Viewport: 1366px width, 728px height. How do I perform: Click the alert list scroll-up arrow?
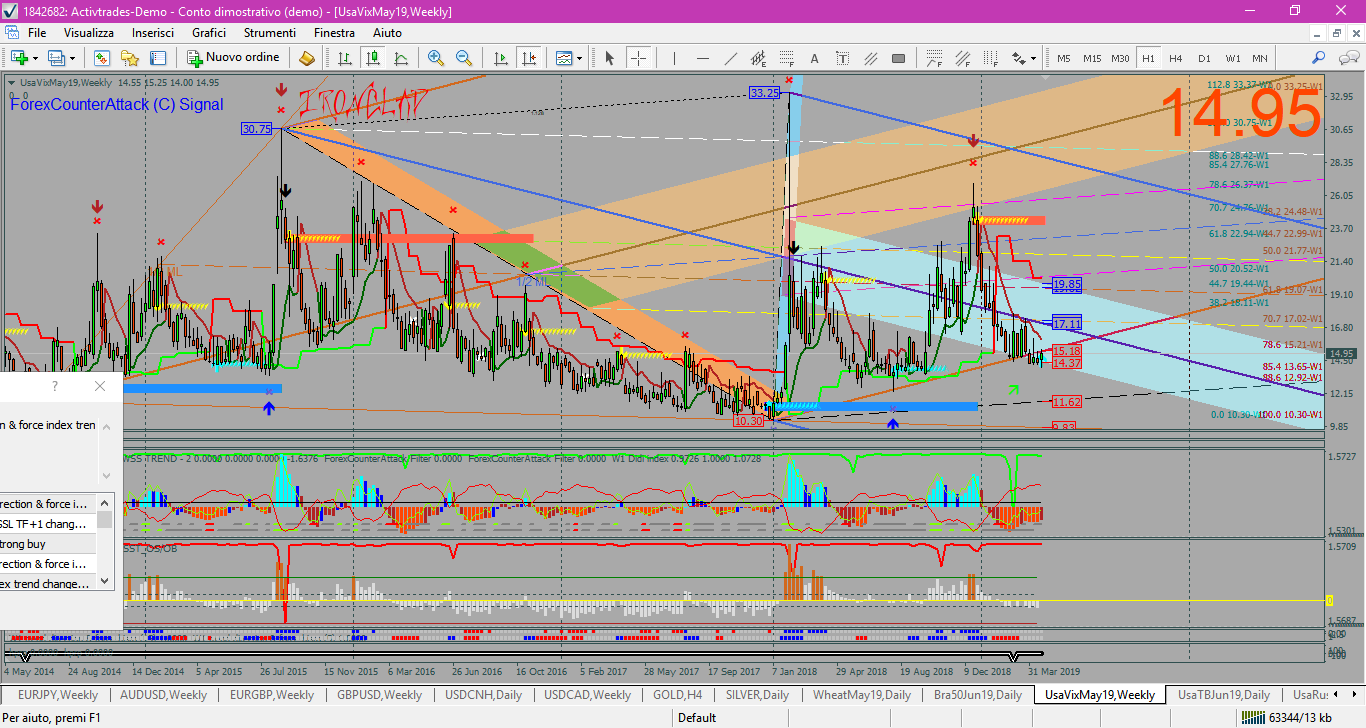pyautogui.click(x=104, y=503)
